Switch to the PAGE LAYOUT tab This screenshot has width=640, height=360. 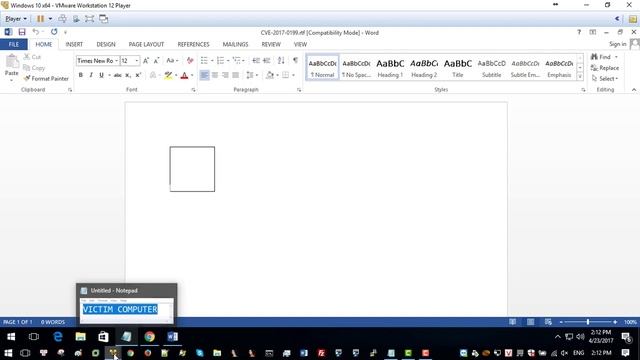(146, 44)
